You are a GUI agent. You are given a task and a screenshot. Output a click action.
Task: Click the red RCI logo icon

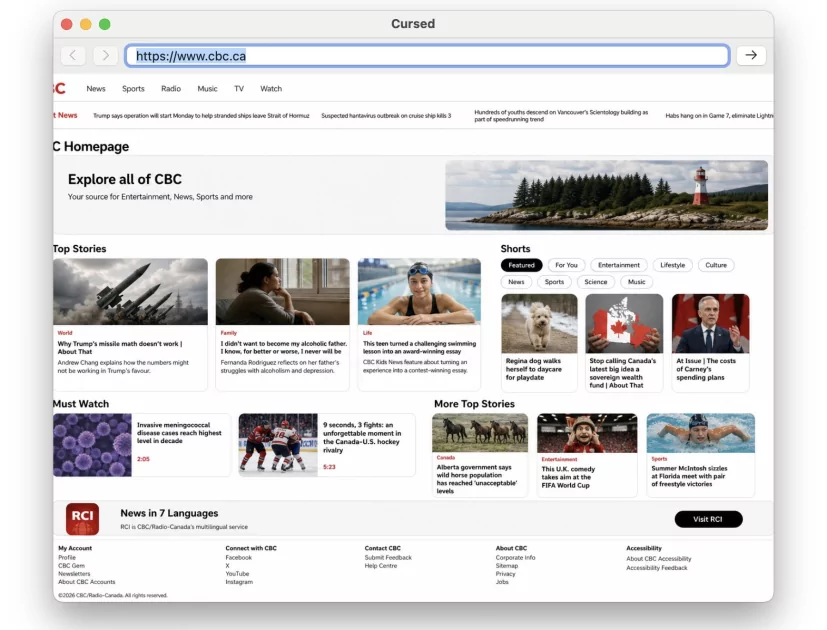(x=82, y=519)
